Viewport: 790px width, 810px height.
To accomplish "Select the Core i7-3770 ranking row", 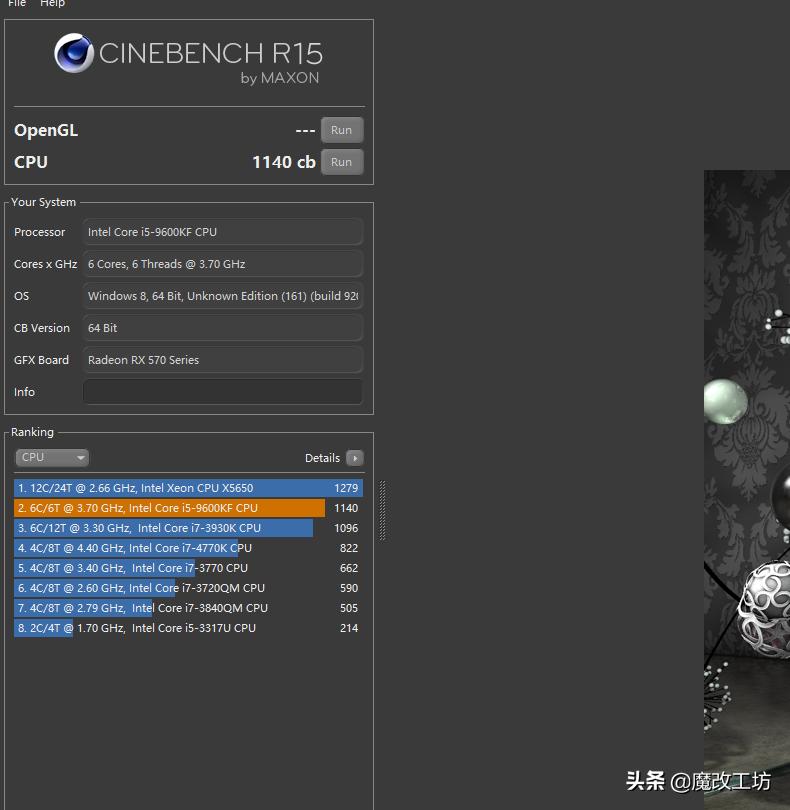I will 188,568.
